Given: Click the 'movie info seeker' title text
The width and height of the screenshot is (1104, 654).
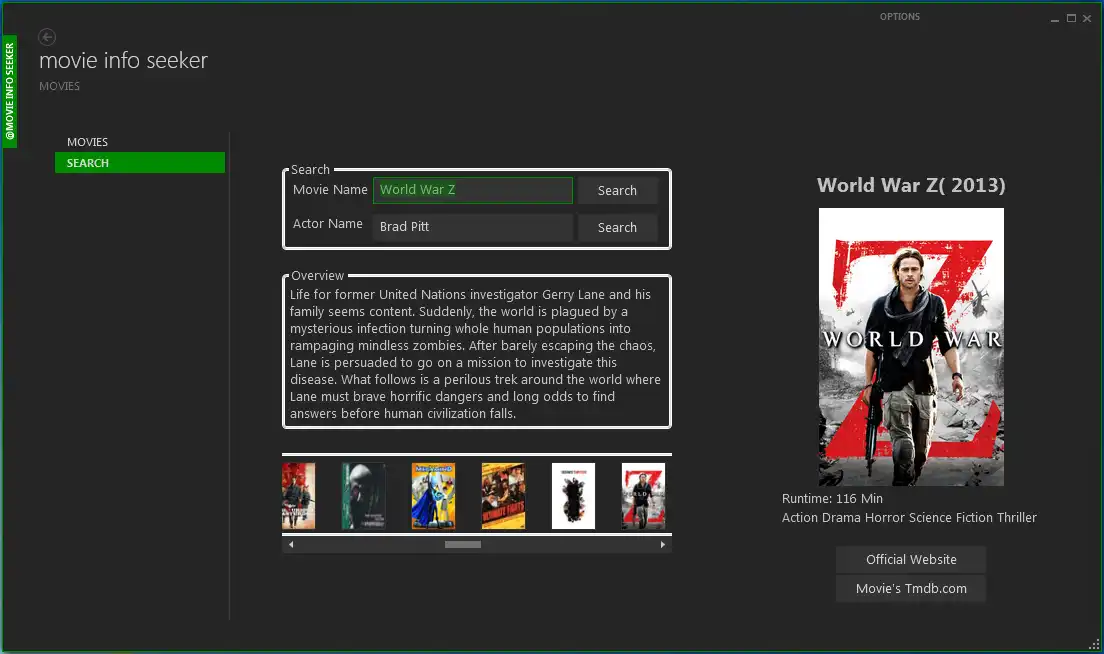Looking at the screenshot, I should [x=123, y=61].
